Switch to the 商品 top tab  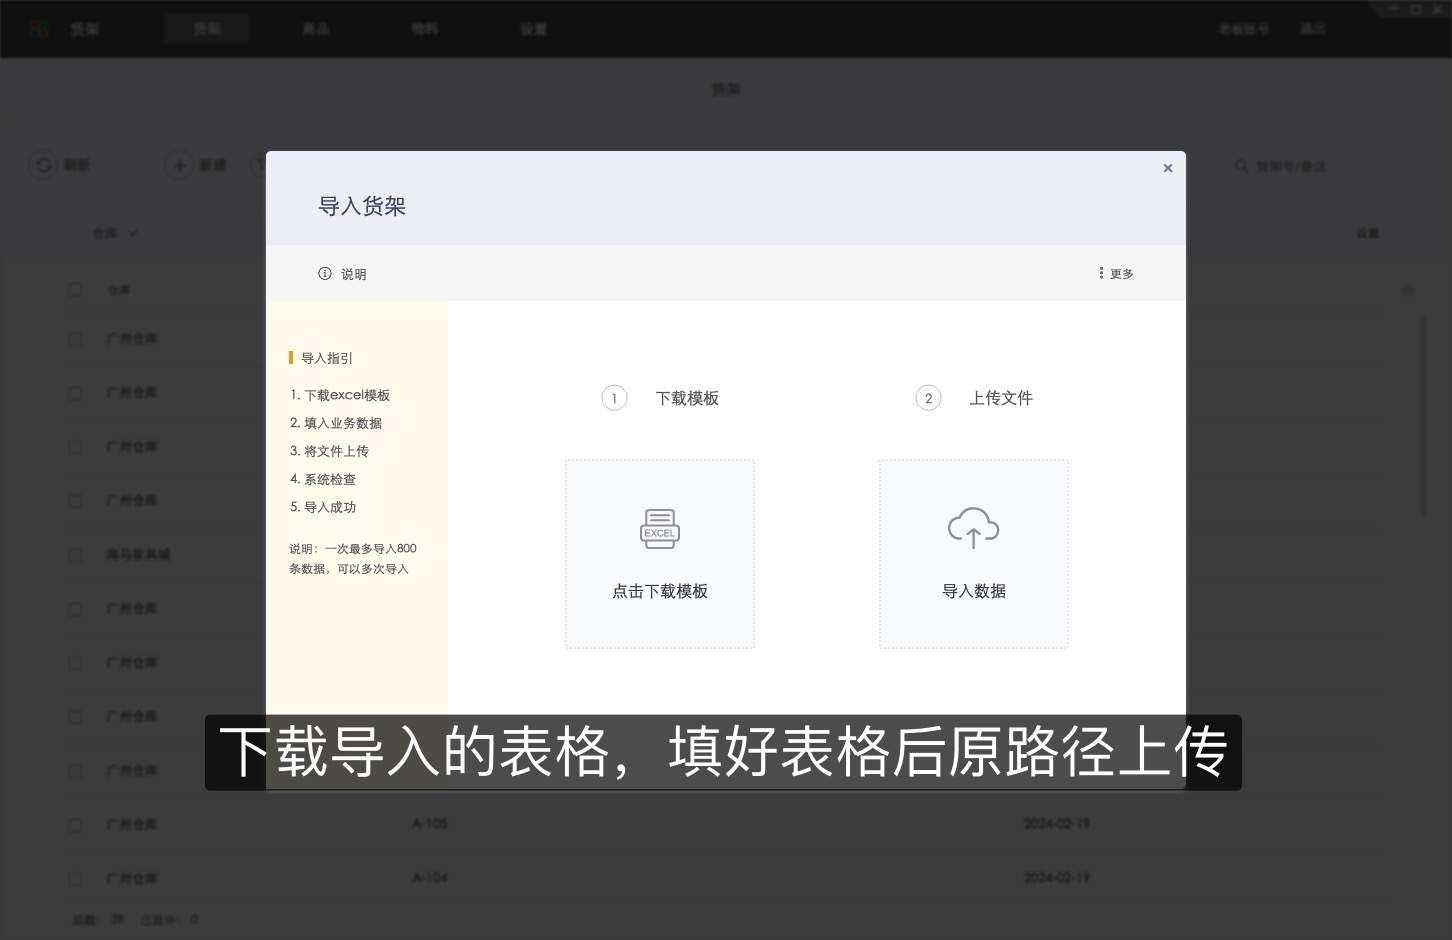point(316,29)
